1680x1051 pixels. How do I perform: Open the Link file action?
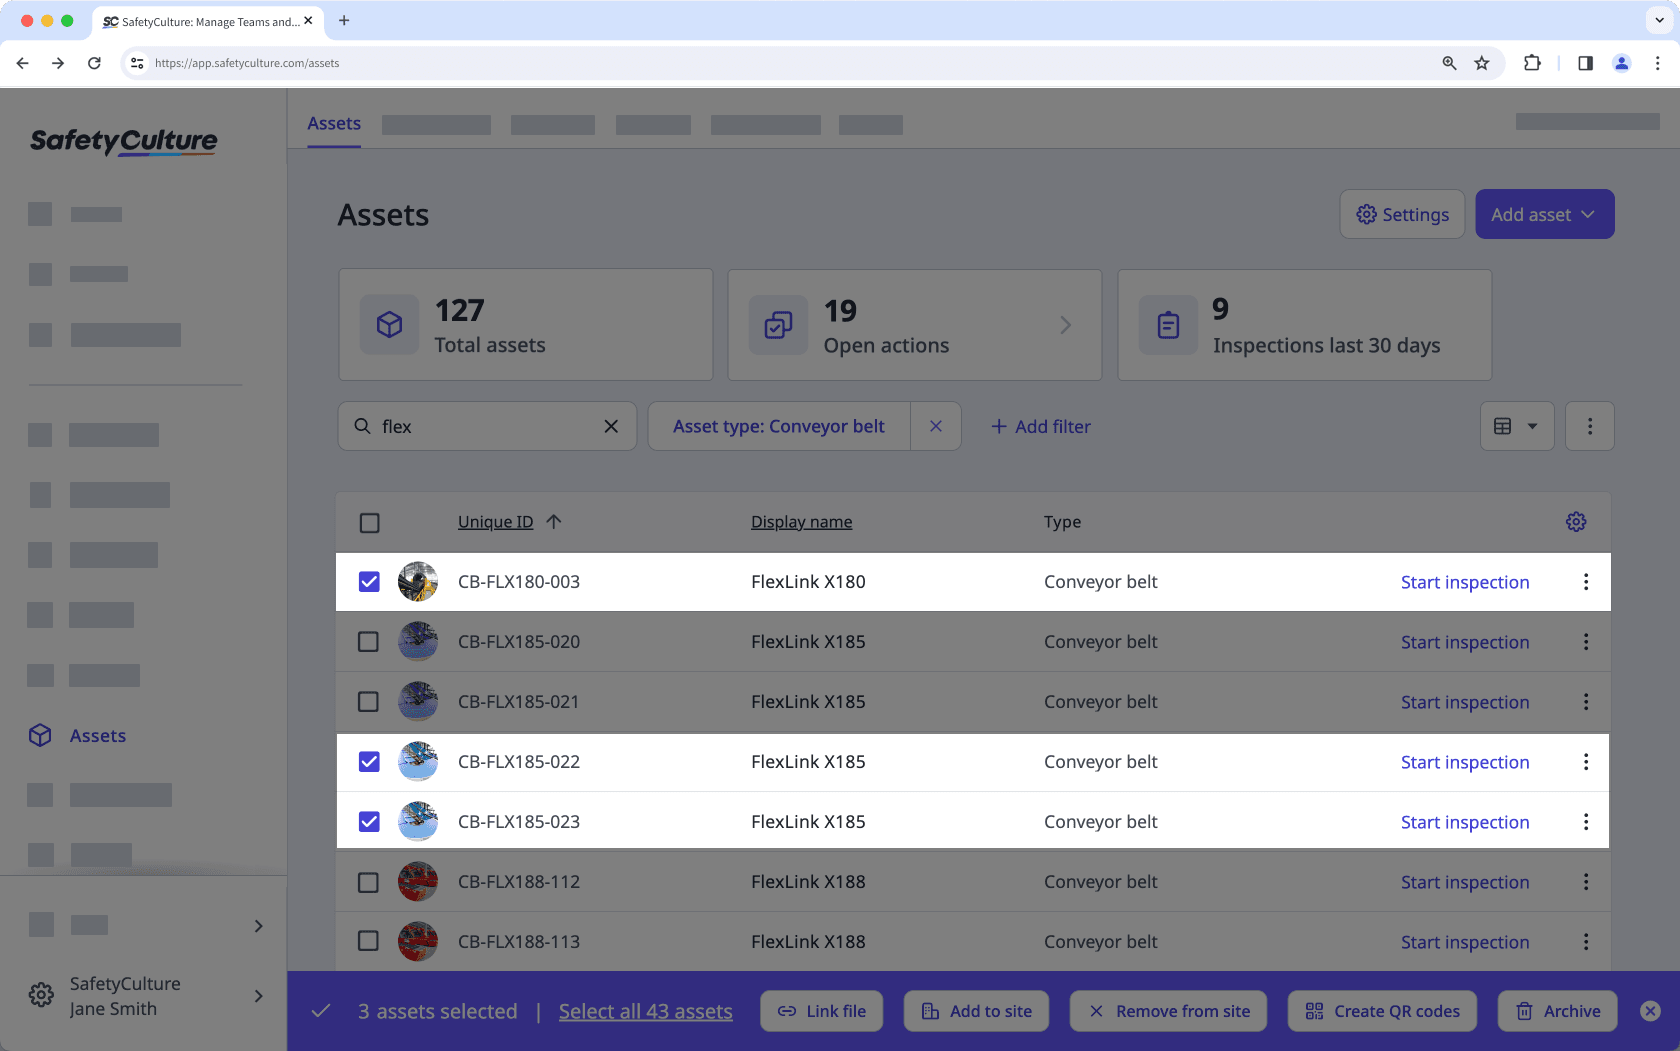[x=821, y=1011]
